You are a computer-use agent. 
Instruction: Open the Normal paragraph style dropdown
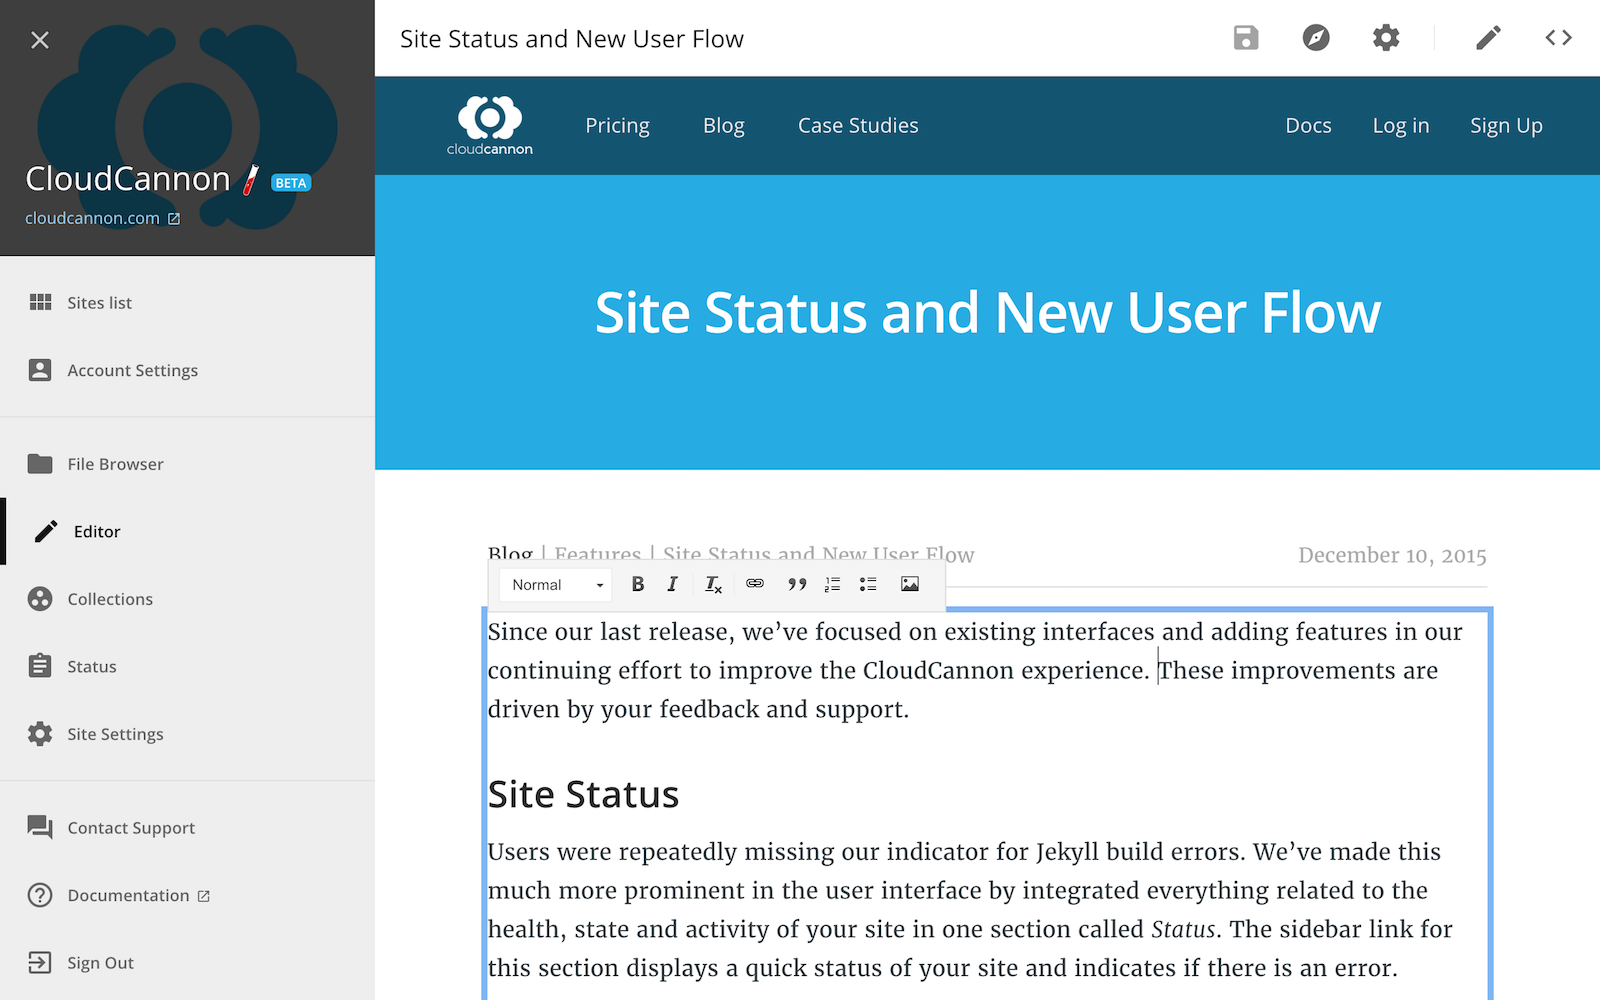coord(557,585)
